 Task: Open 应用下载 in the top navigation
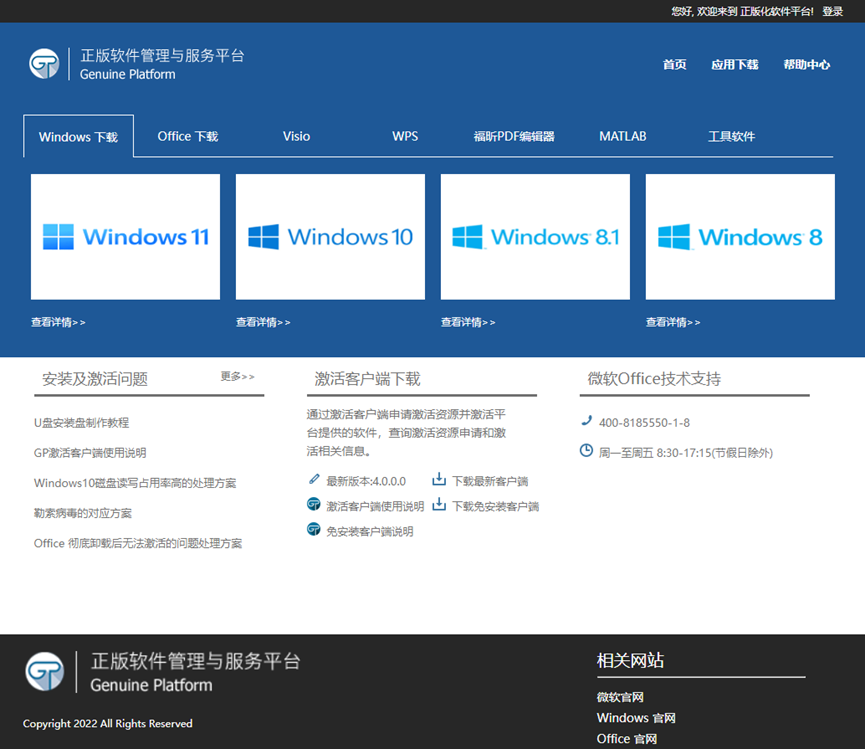[734, 64]
